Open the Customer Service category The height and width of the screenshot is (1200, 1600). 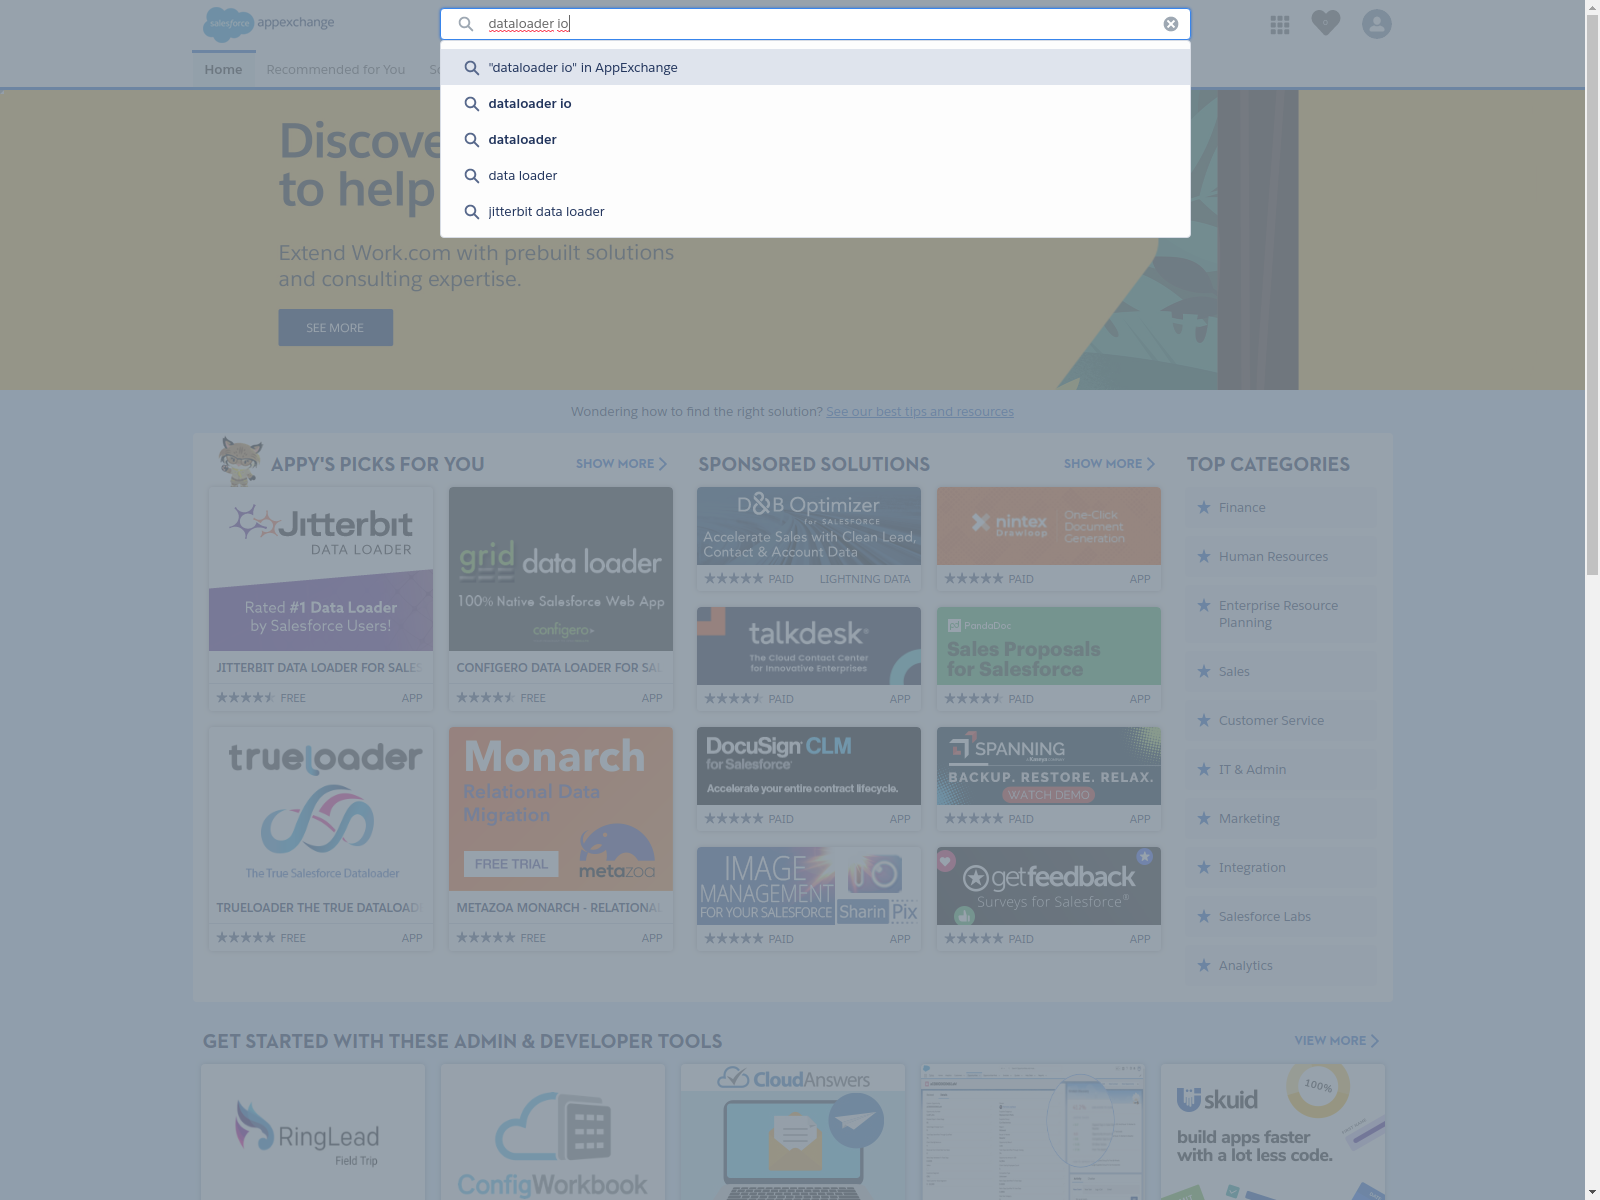pos(1281,721)
